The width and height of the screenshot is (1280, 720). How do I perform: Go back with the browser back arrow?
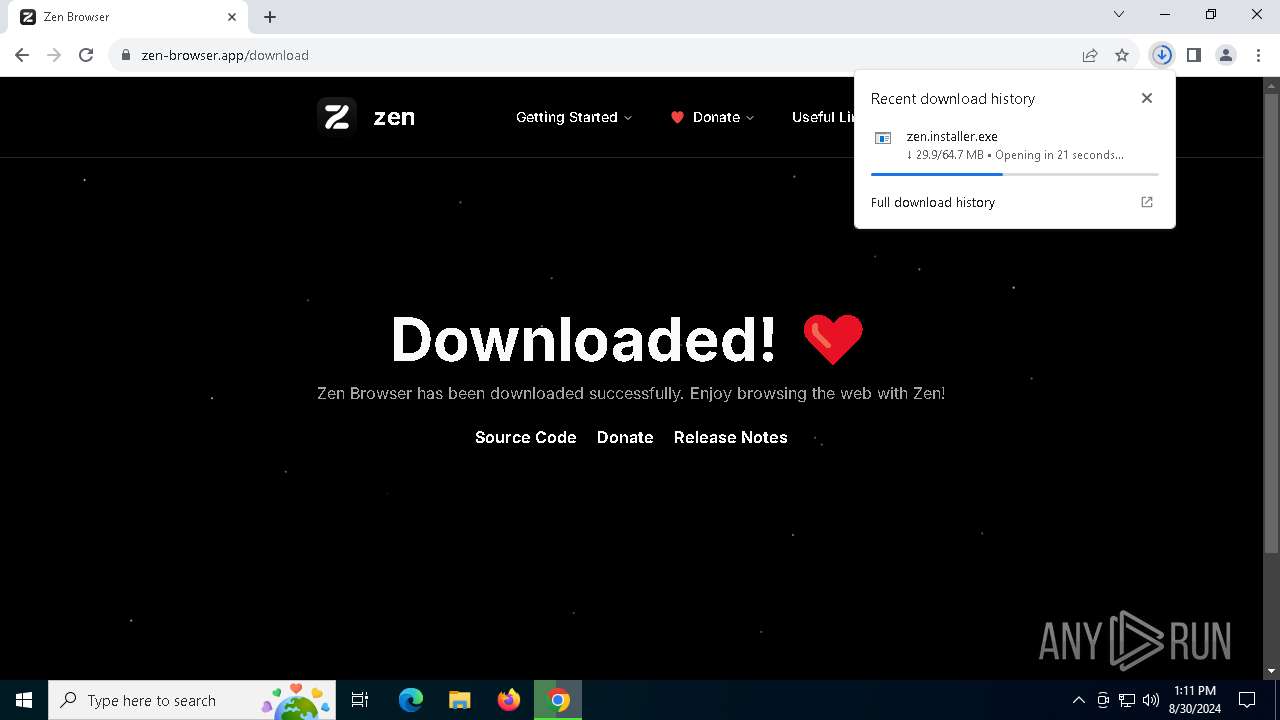coord(22,55)
